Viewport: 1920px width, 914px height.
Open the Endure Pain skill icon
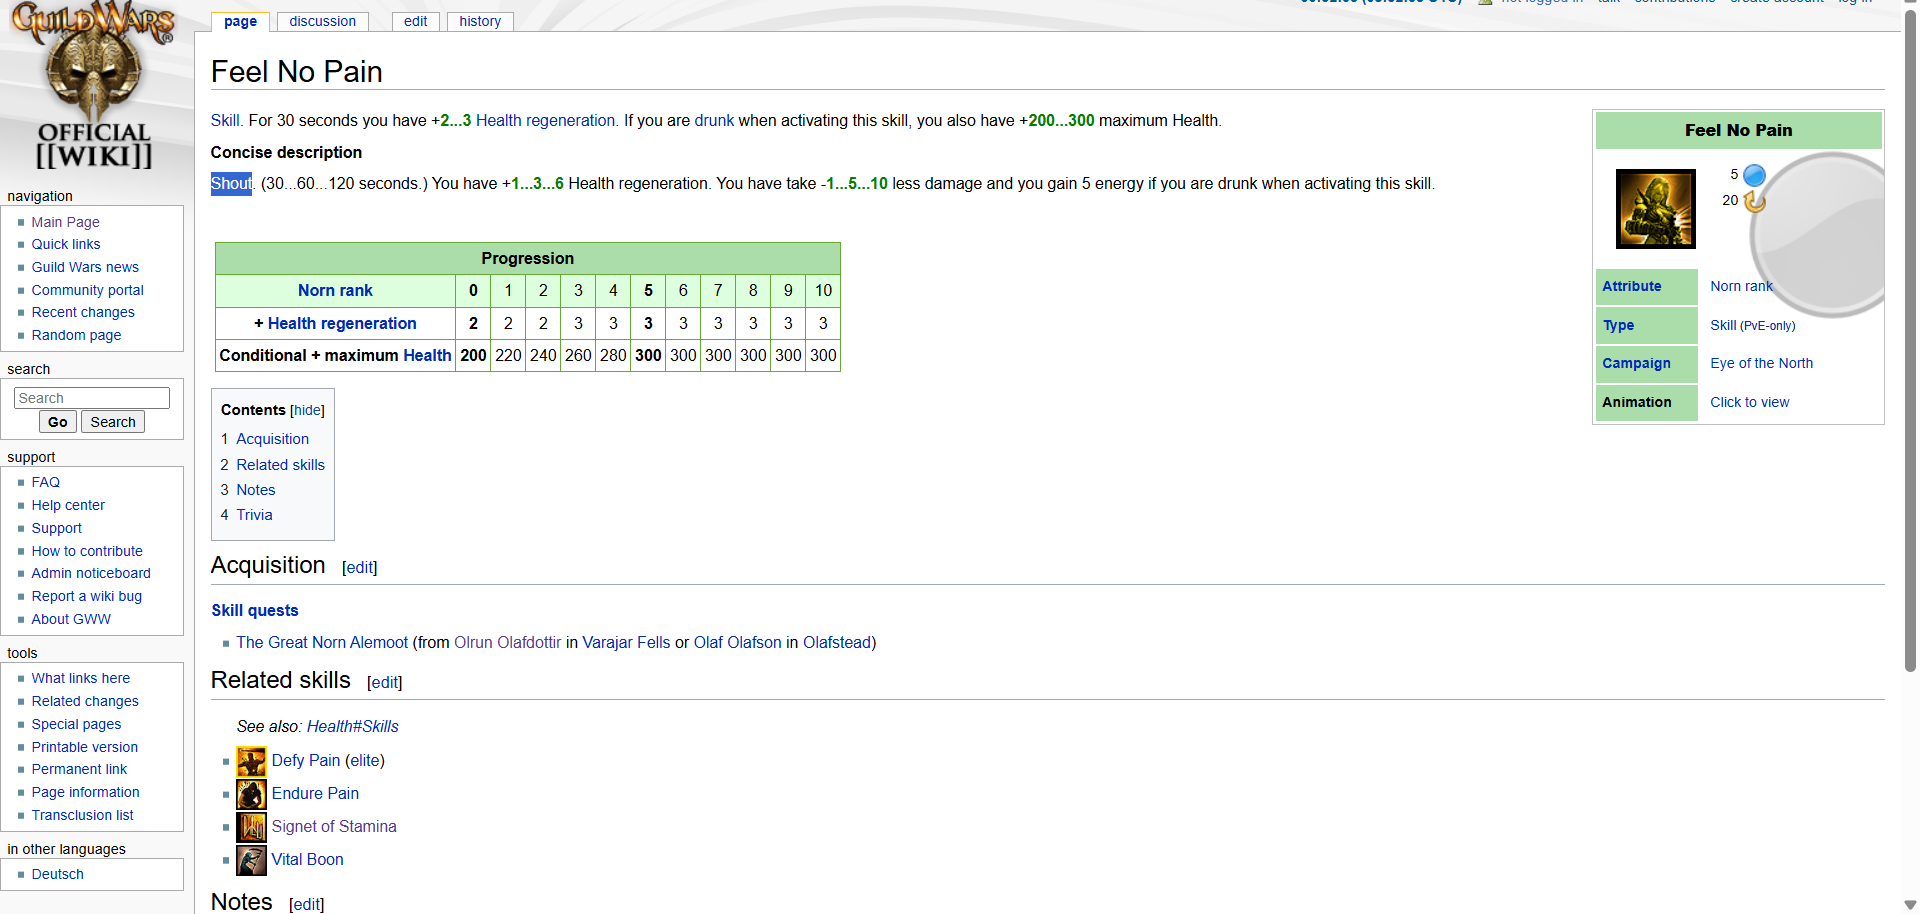click(251, 795)
